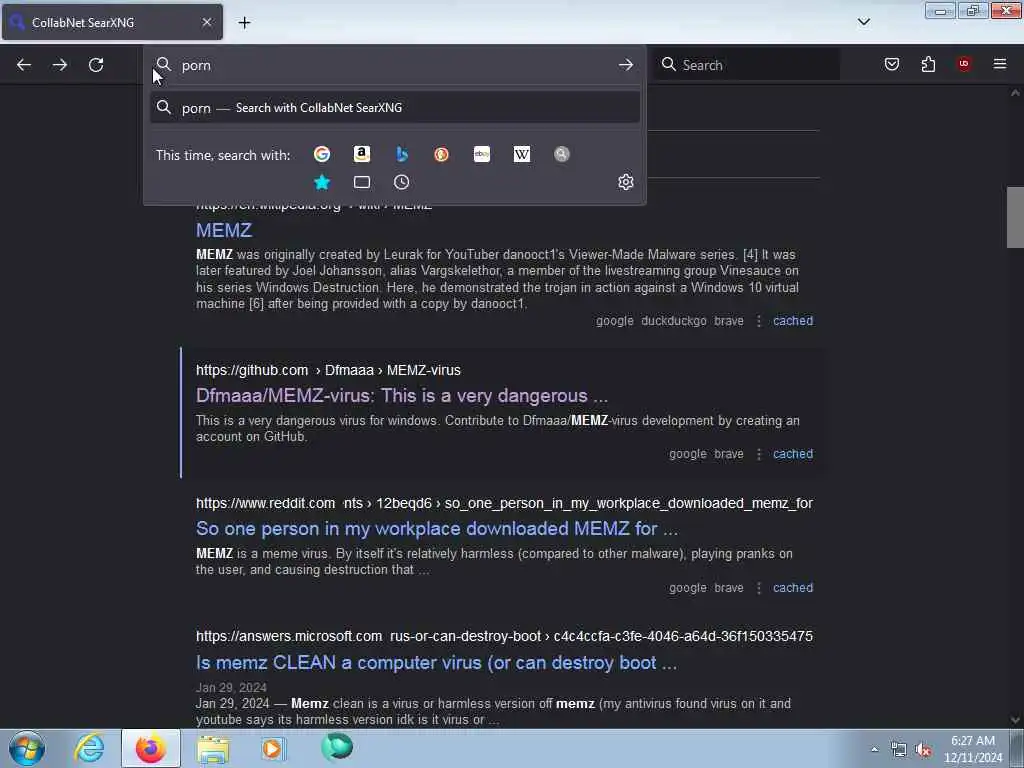Click the github.com Dfmaaa MEMZ-virus URL text

pyautogui.click(x=328, y=370)
